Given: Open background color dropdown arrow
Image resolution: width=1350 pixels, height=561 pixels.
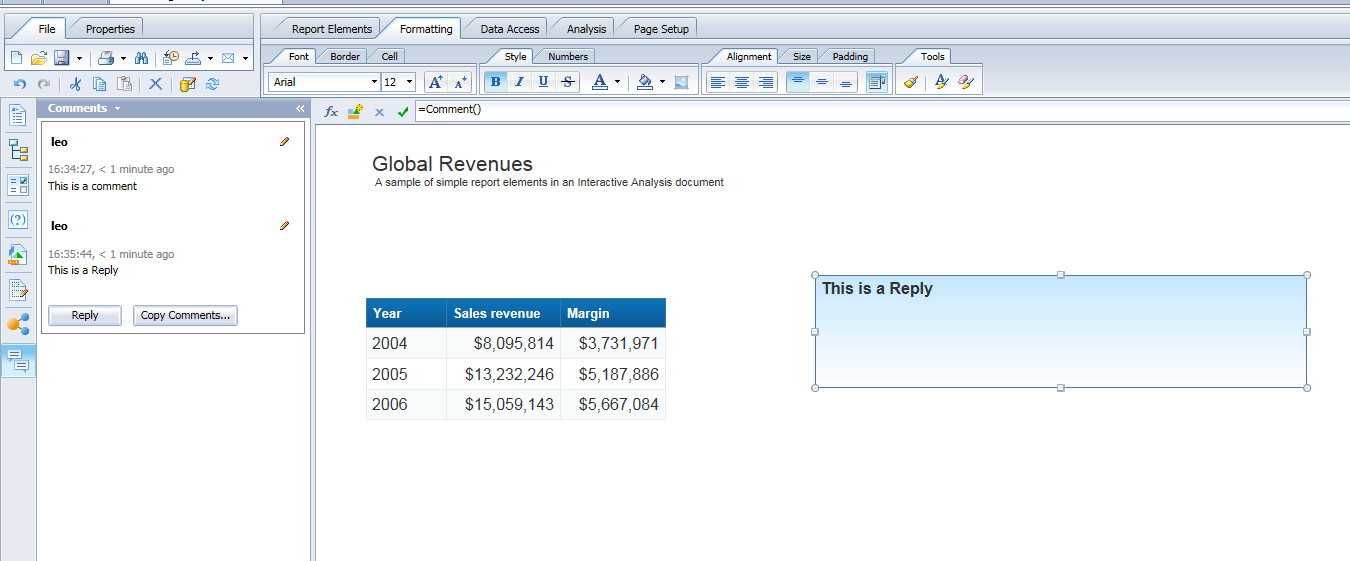Looking at the screenshot, I should 662,82.
